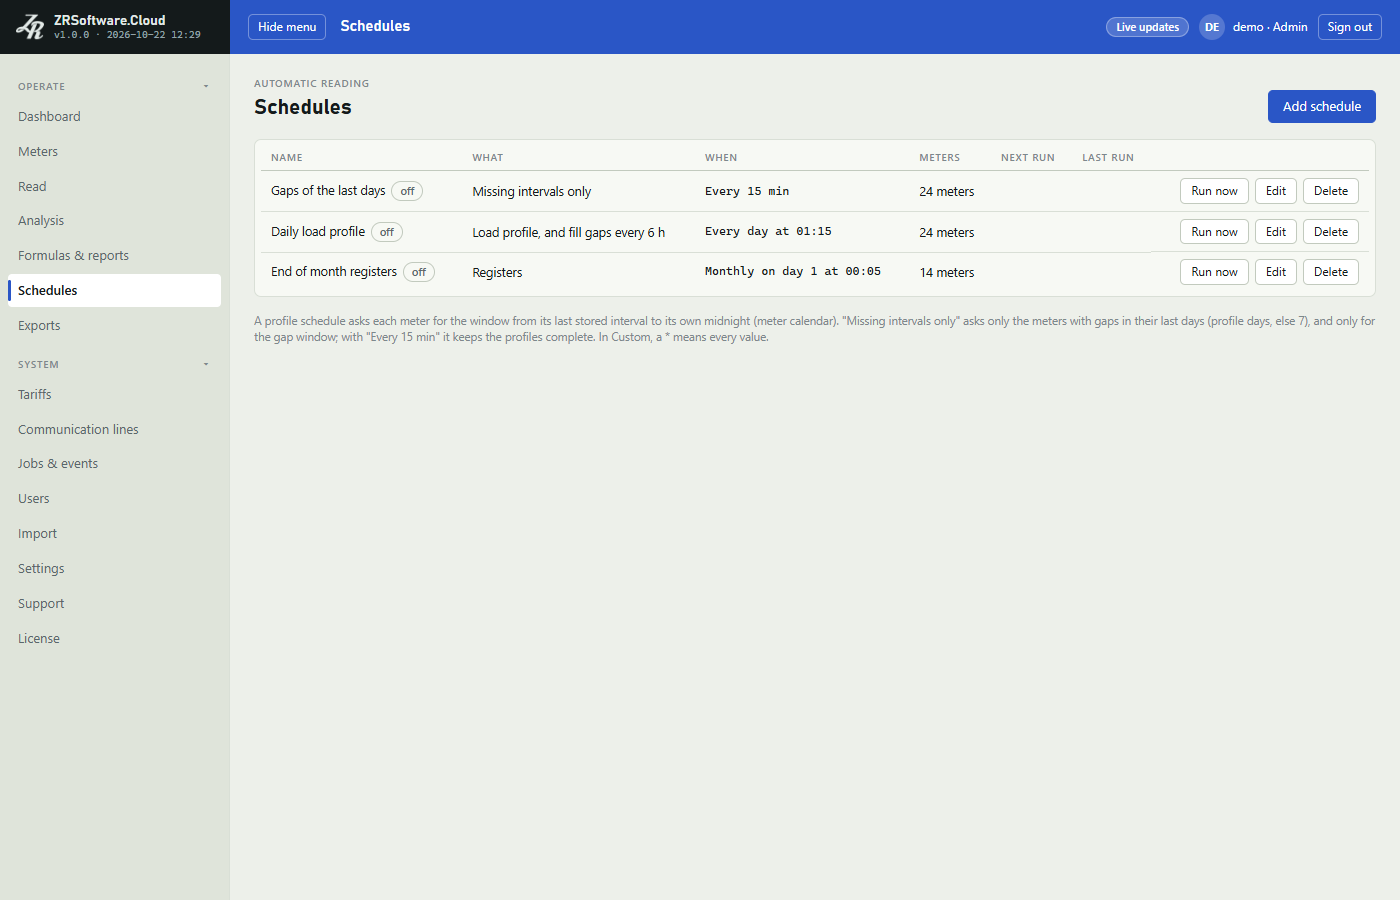Click the 'Every 15 min' cell
This screenshot has width=1400, height=900.
coord(747,191)
